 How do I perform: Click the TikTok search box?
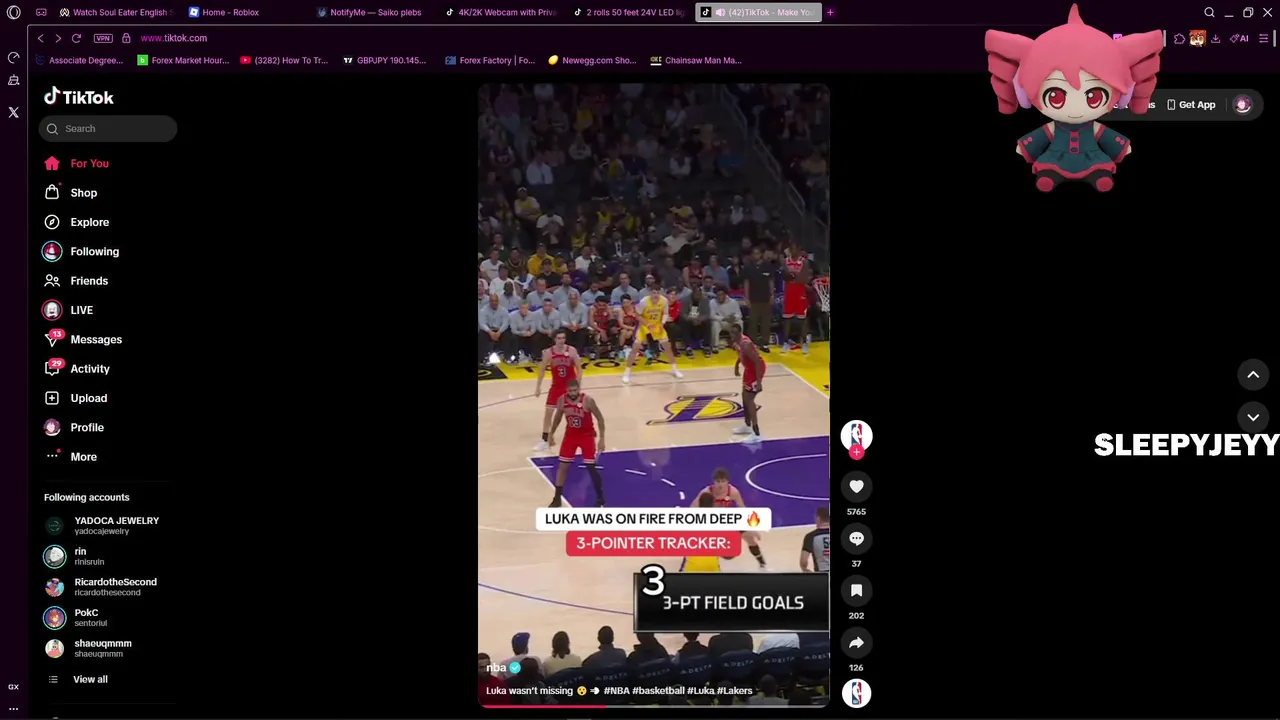[108, 128]
